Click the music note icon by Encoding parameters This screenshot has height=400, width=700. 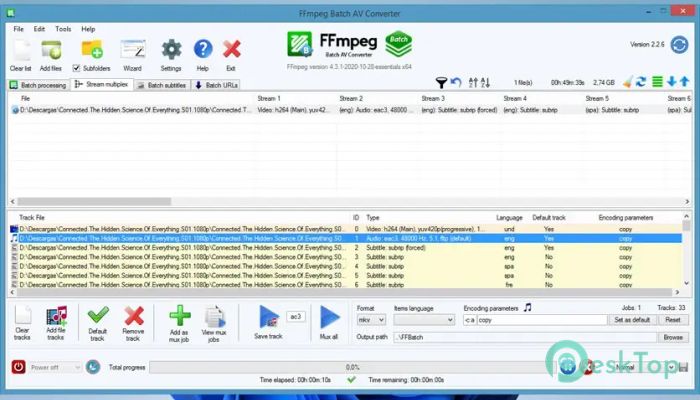click(x=528, y=308)
